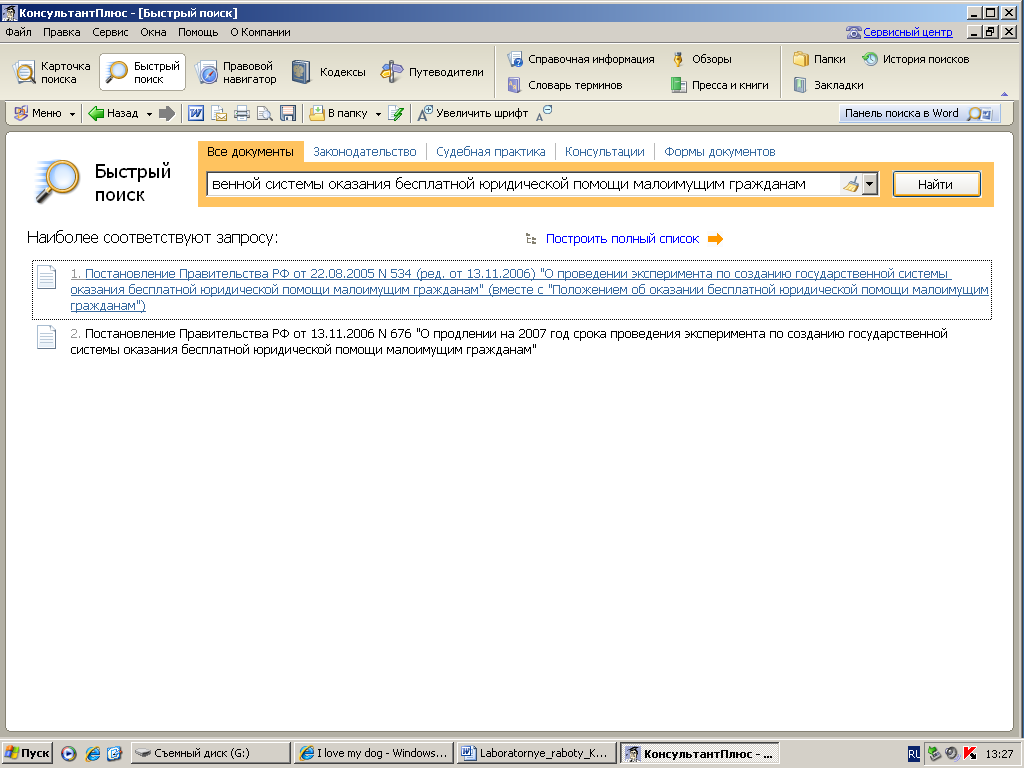The width and height of the screenshot is (1024, 768).
Task: Expand the В папку dropdown arrow
Action: tap(378, 114)
